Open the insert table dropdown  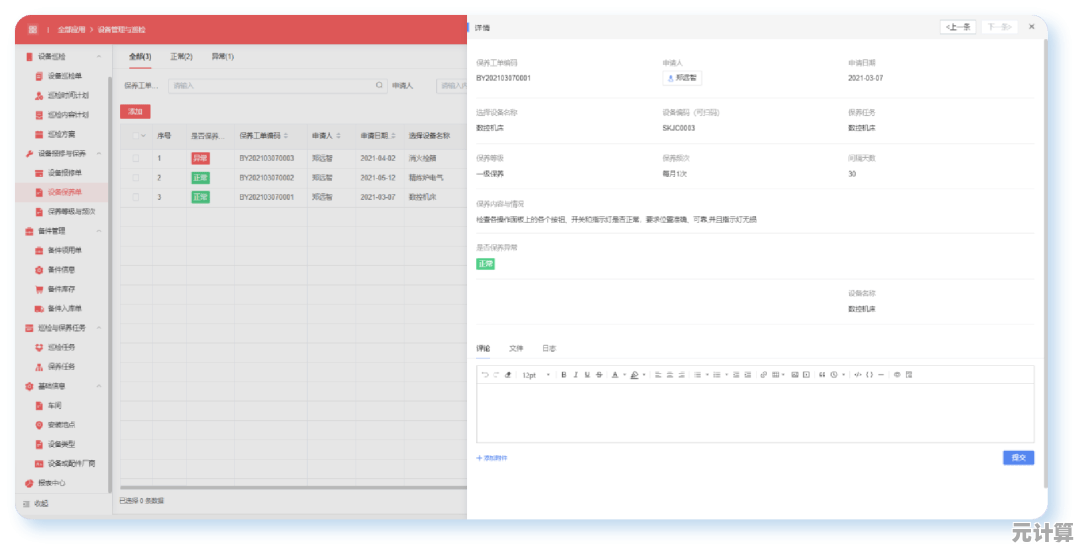(783, 375)
